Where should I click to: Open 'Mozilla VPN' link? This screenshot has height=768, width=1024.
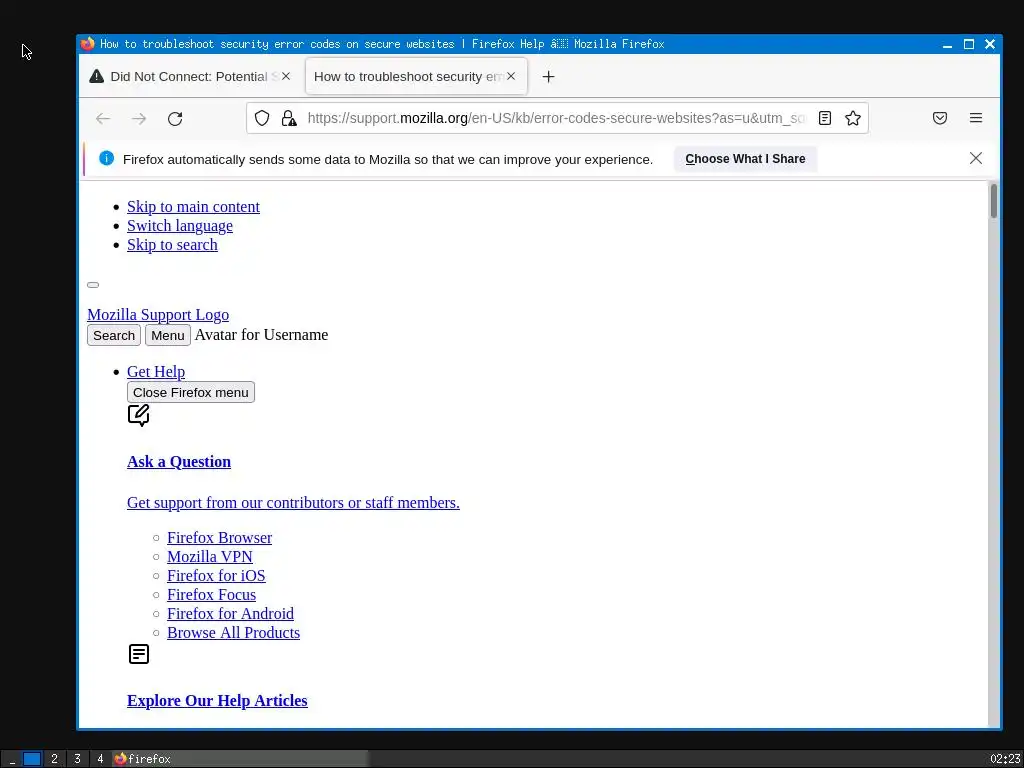click(x=210, y=556)
